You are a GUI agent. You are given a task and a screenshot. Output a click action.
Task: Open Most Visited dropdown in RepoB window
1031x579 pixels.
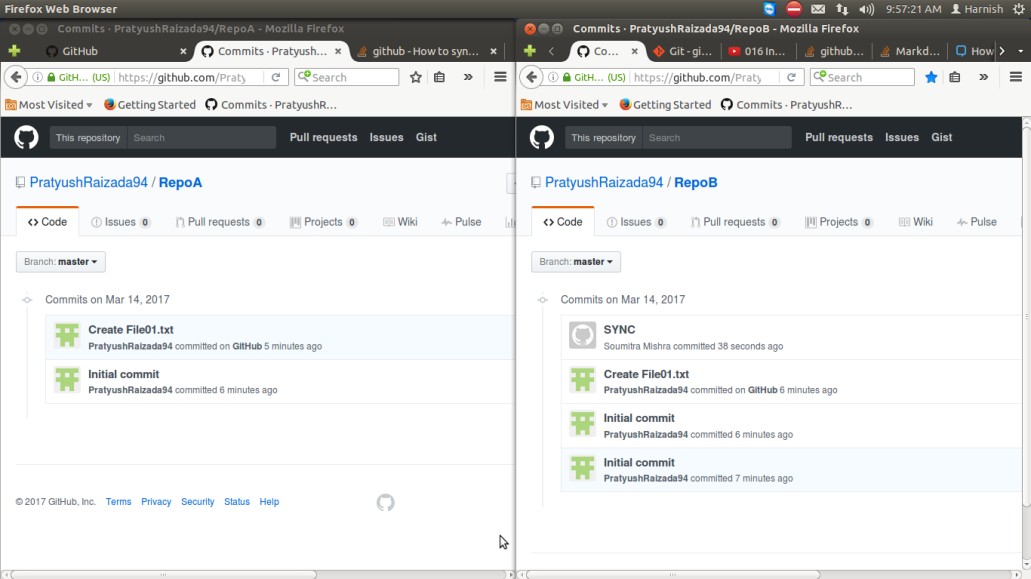tap(564, 104)
